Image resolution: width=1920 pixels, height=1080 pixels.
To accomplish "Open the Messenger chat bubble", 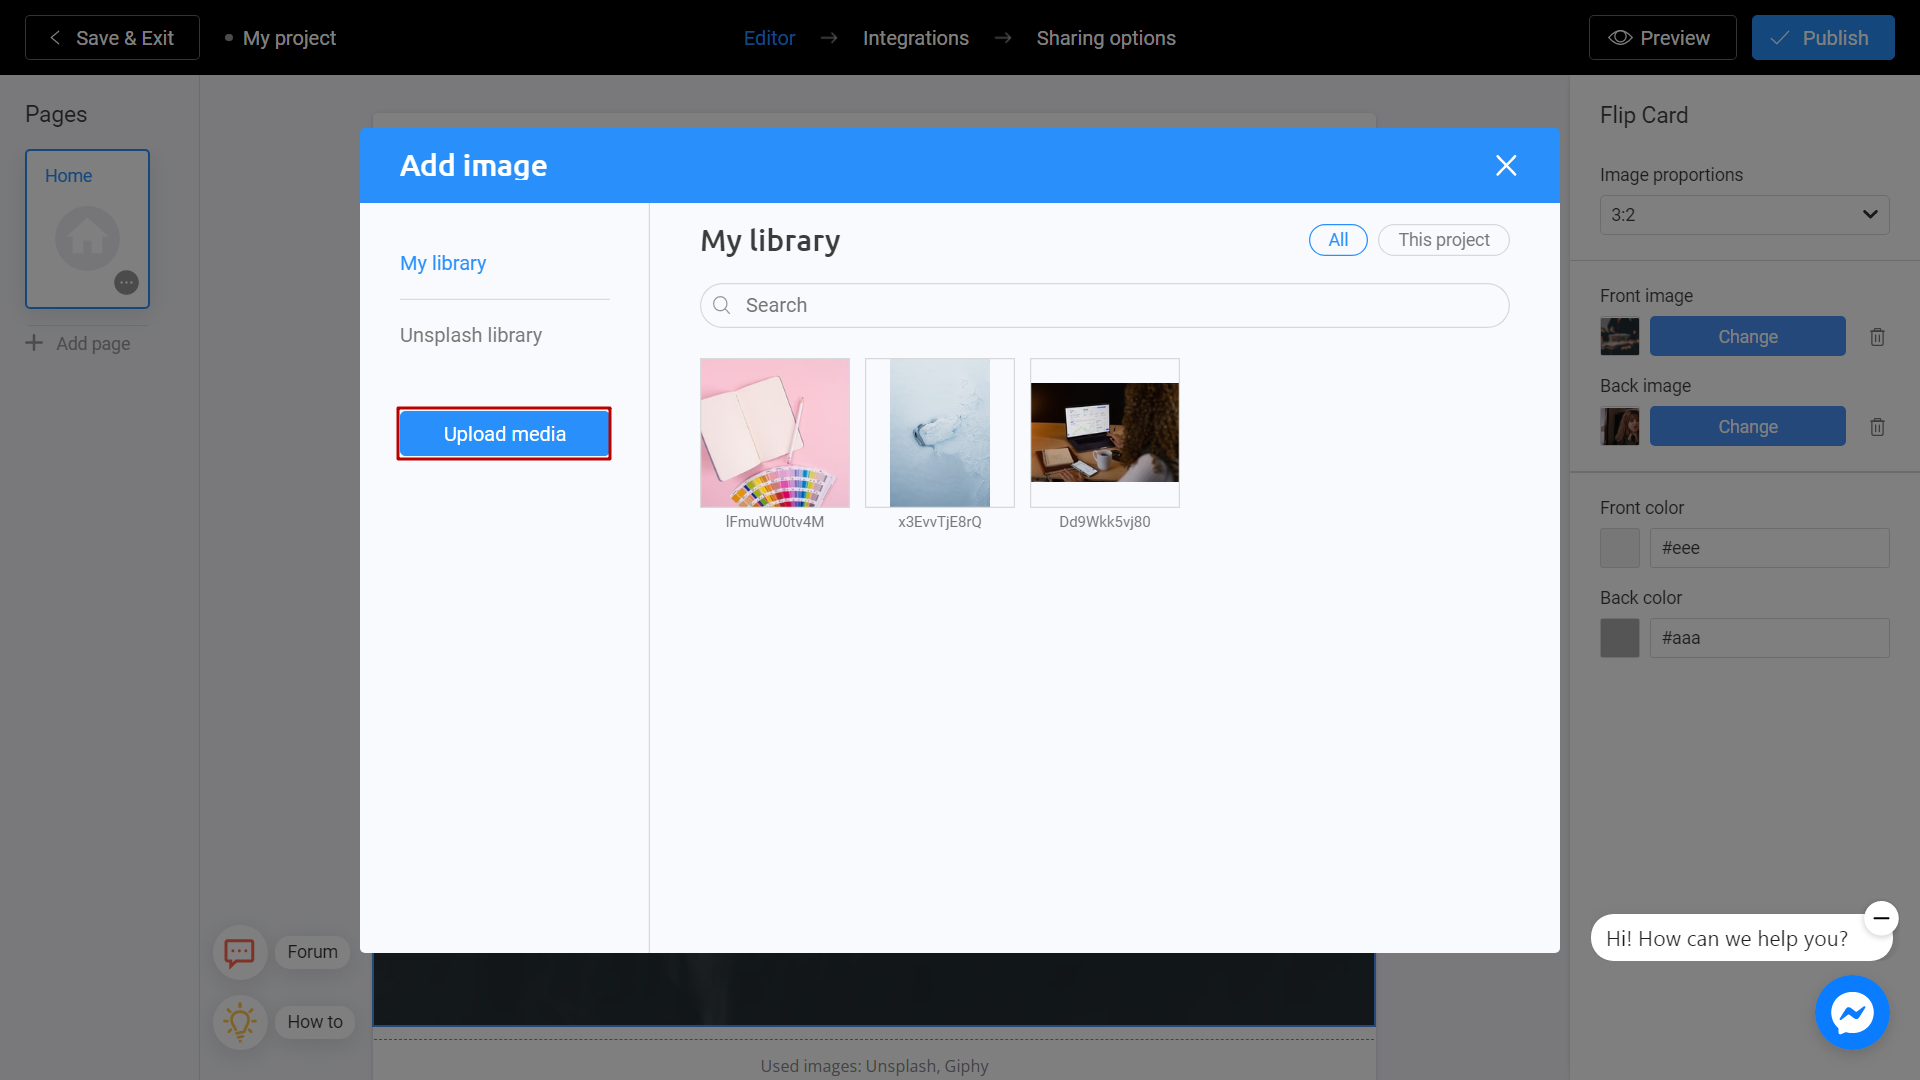I will pos(1852,1012).
